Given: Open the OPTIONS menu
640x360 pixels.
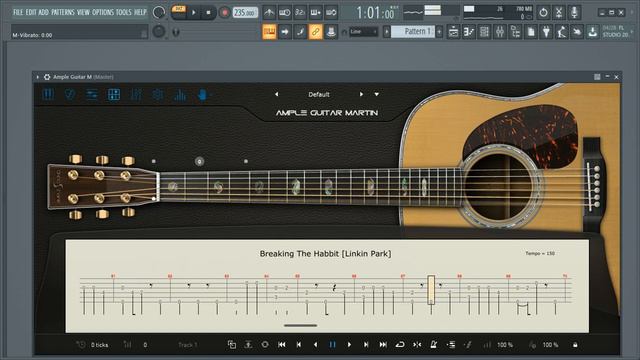Looking at the screenshot, I should coord(103,12).
